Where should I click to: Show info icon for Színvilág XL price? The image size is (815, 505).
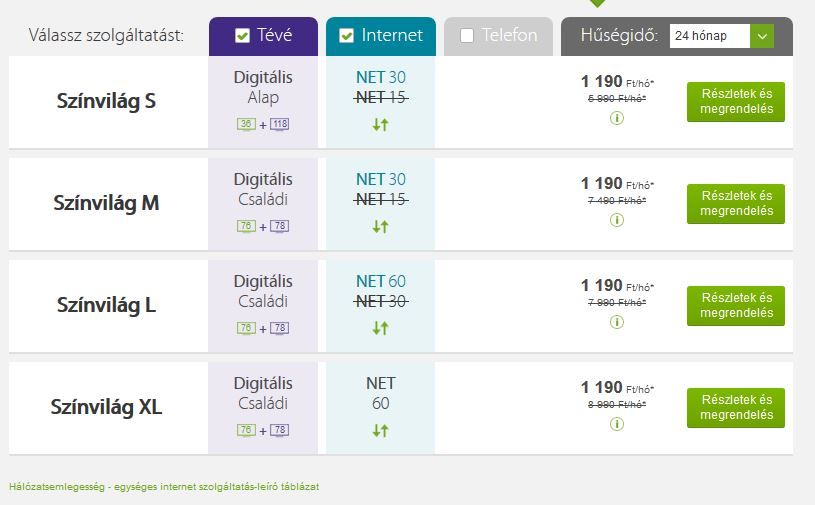(x=616, y=424)
